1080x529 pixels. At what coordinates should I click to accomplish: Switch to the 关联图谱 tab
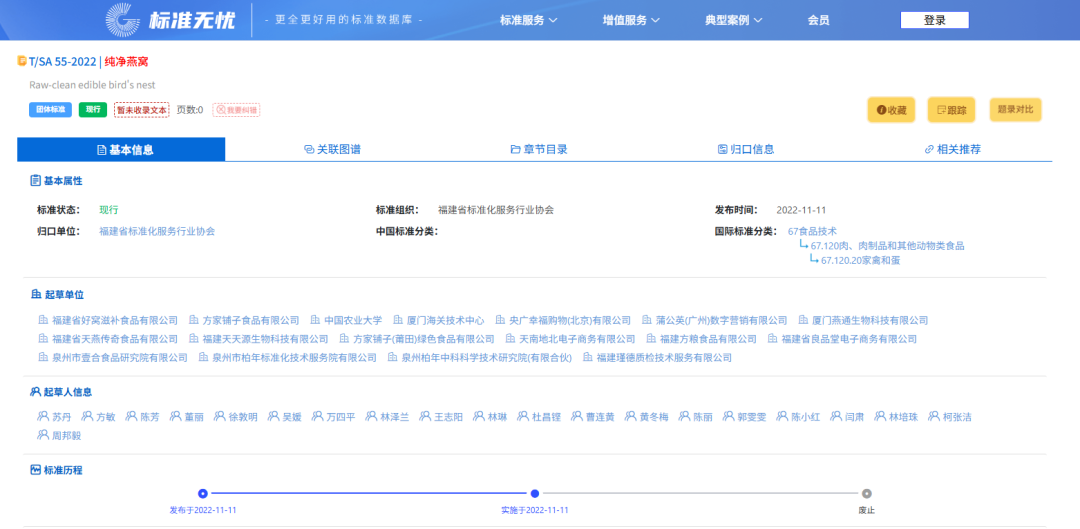(x=333, y=149)
